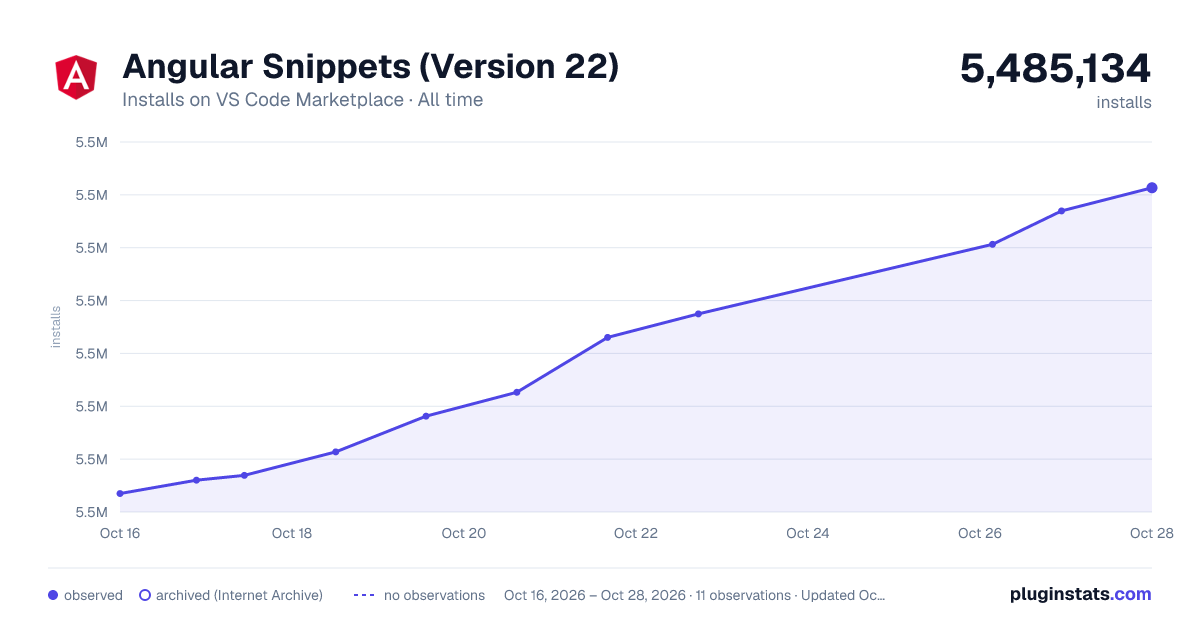Click the 'installs' label under the total
This screenshot has height=630, width=1200.
(x=1124, y=102)
